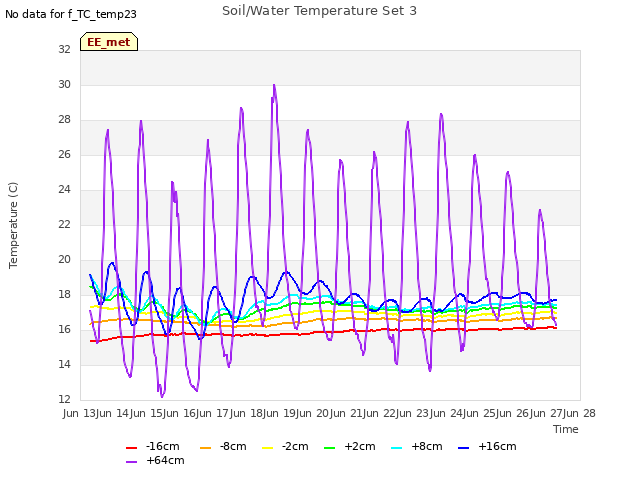Click the y-axis tick label 24
The image size is (640, 480).
(64, 189)
